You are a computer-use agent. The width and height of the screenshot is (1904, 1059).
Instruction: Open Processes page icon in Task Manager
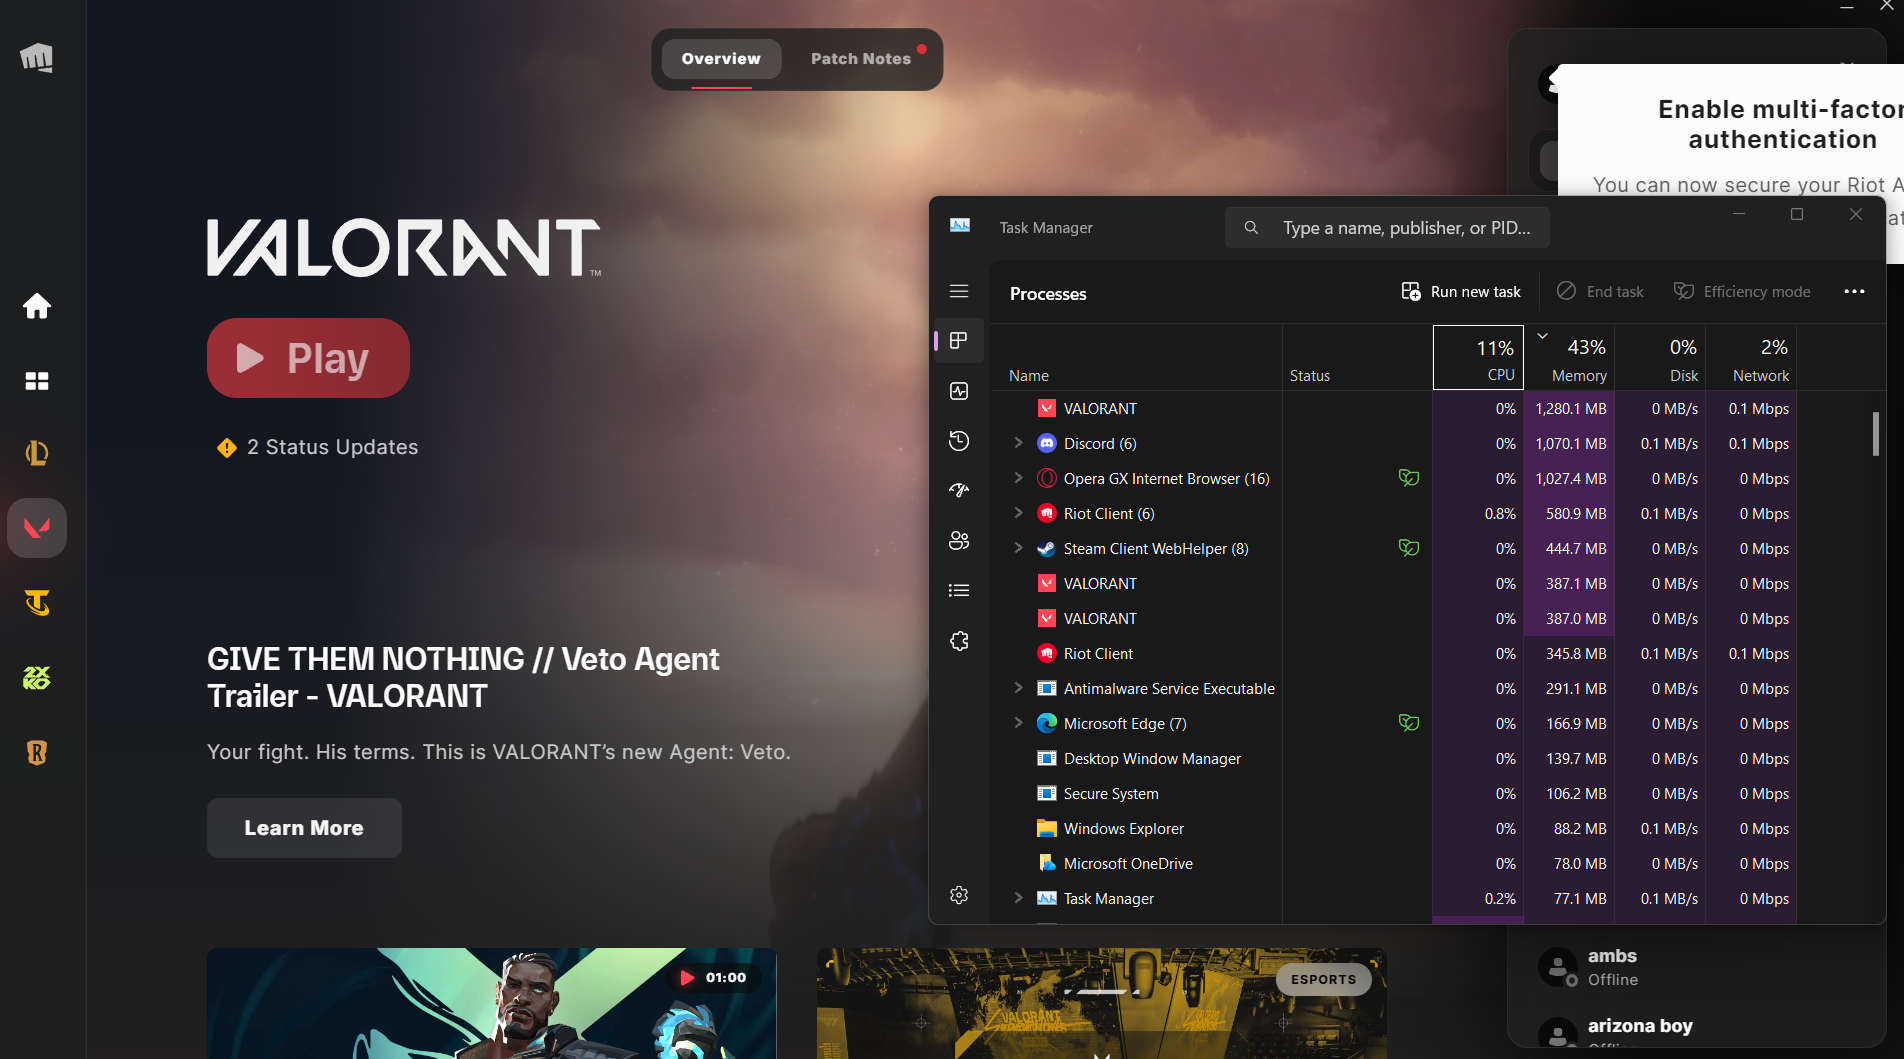[x=959, y=340]
